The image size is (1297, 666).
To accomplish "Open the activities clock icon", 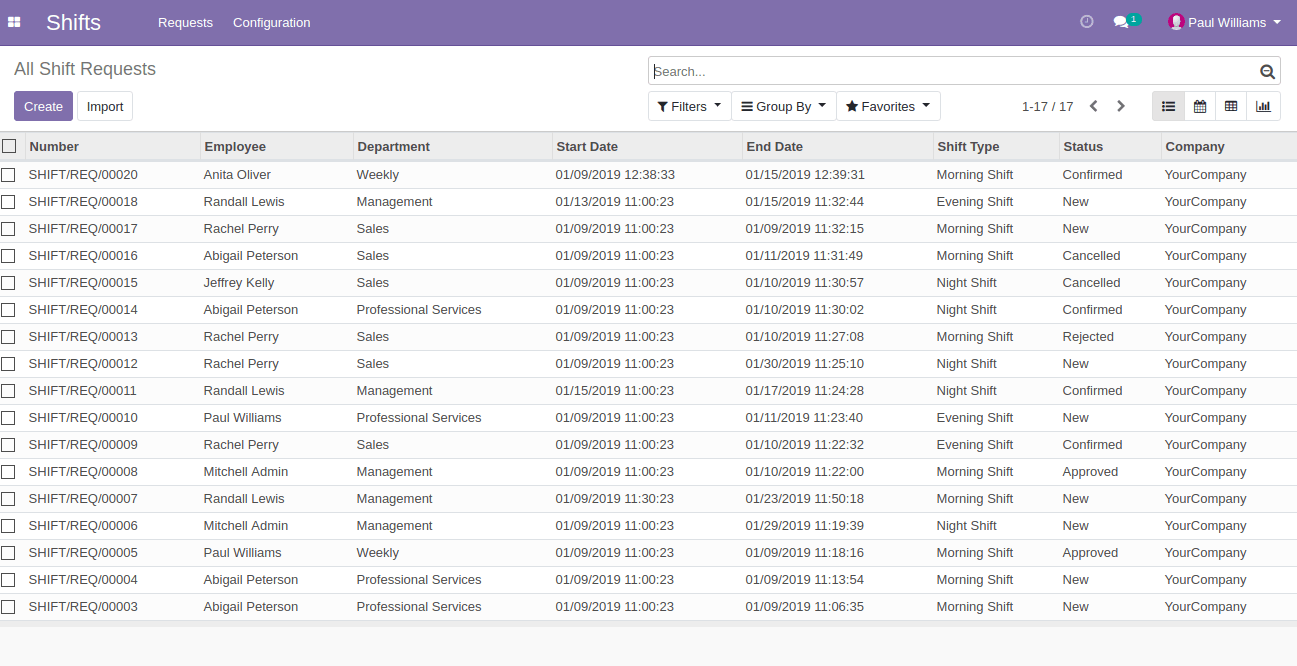I will [1087, 22].
